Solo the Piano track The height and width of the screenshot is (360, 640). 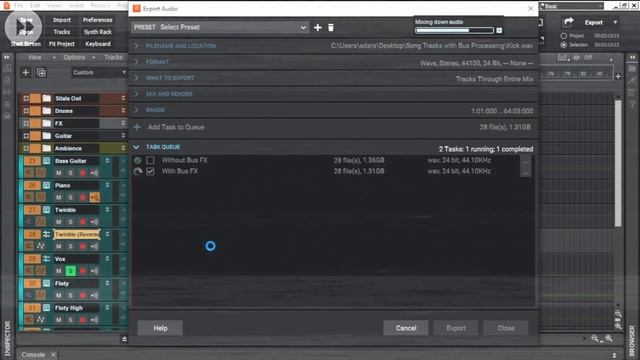[71, 198]
